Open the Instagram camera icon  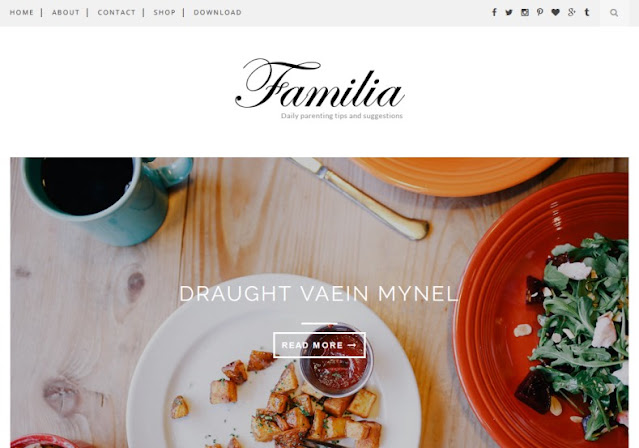(x=525, y=12)
